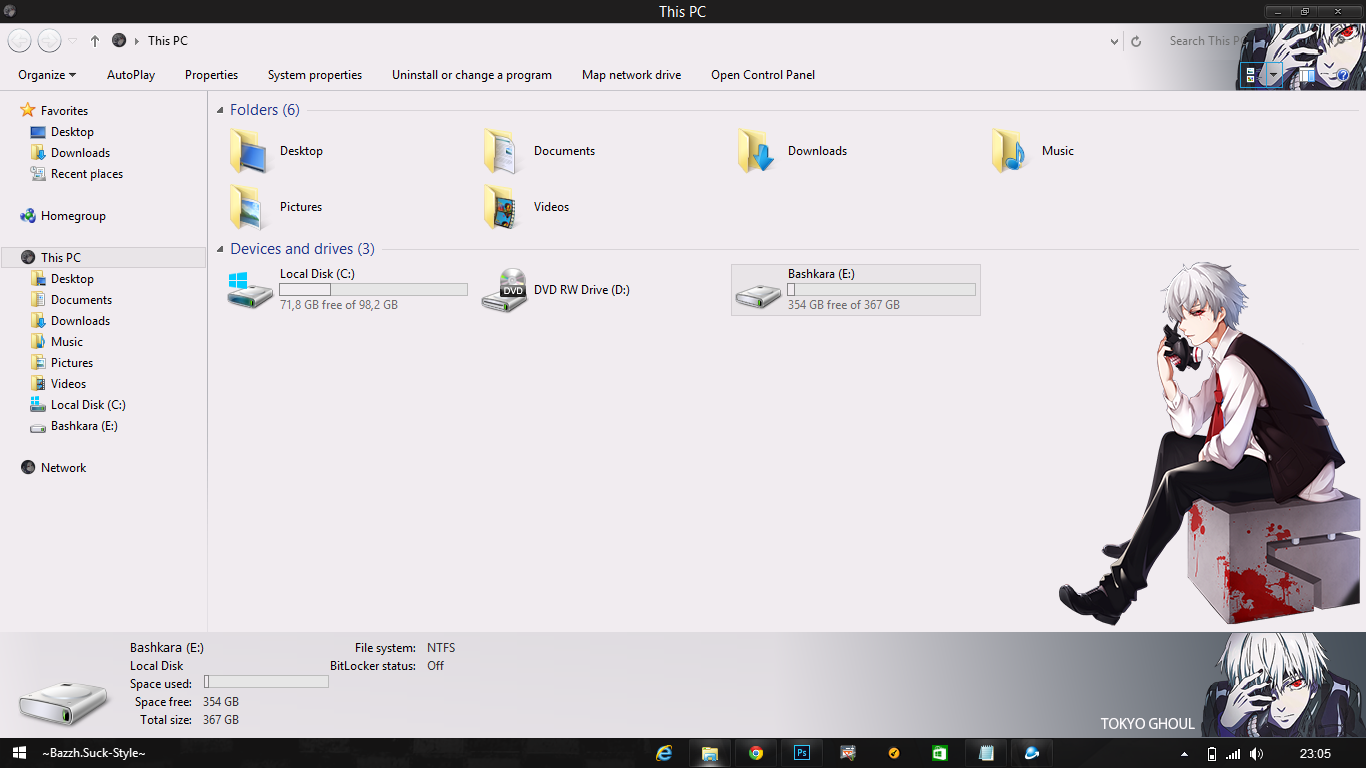This screenshot has height=768, width=1366.
Task: Open System properties
Action: tap(315, 75)
